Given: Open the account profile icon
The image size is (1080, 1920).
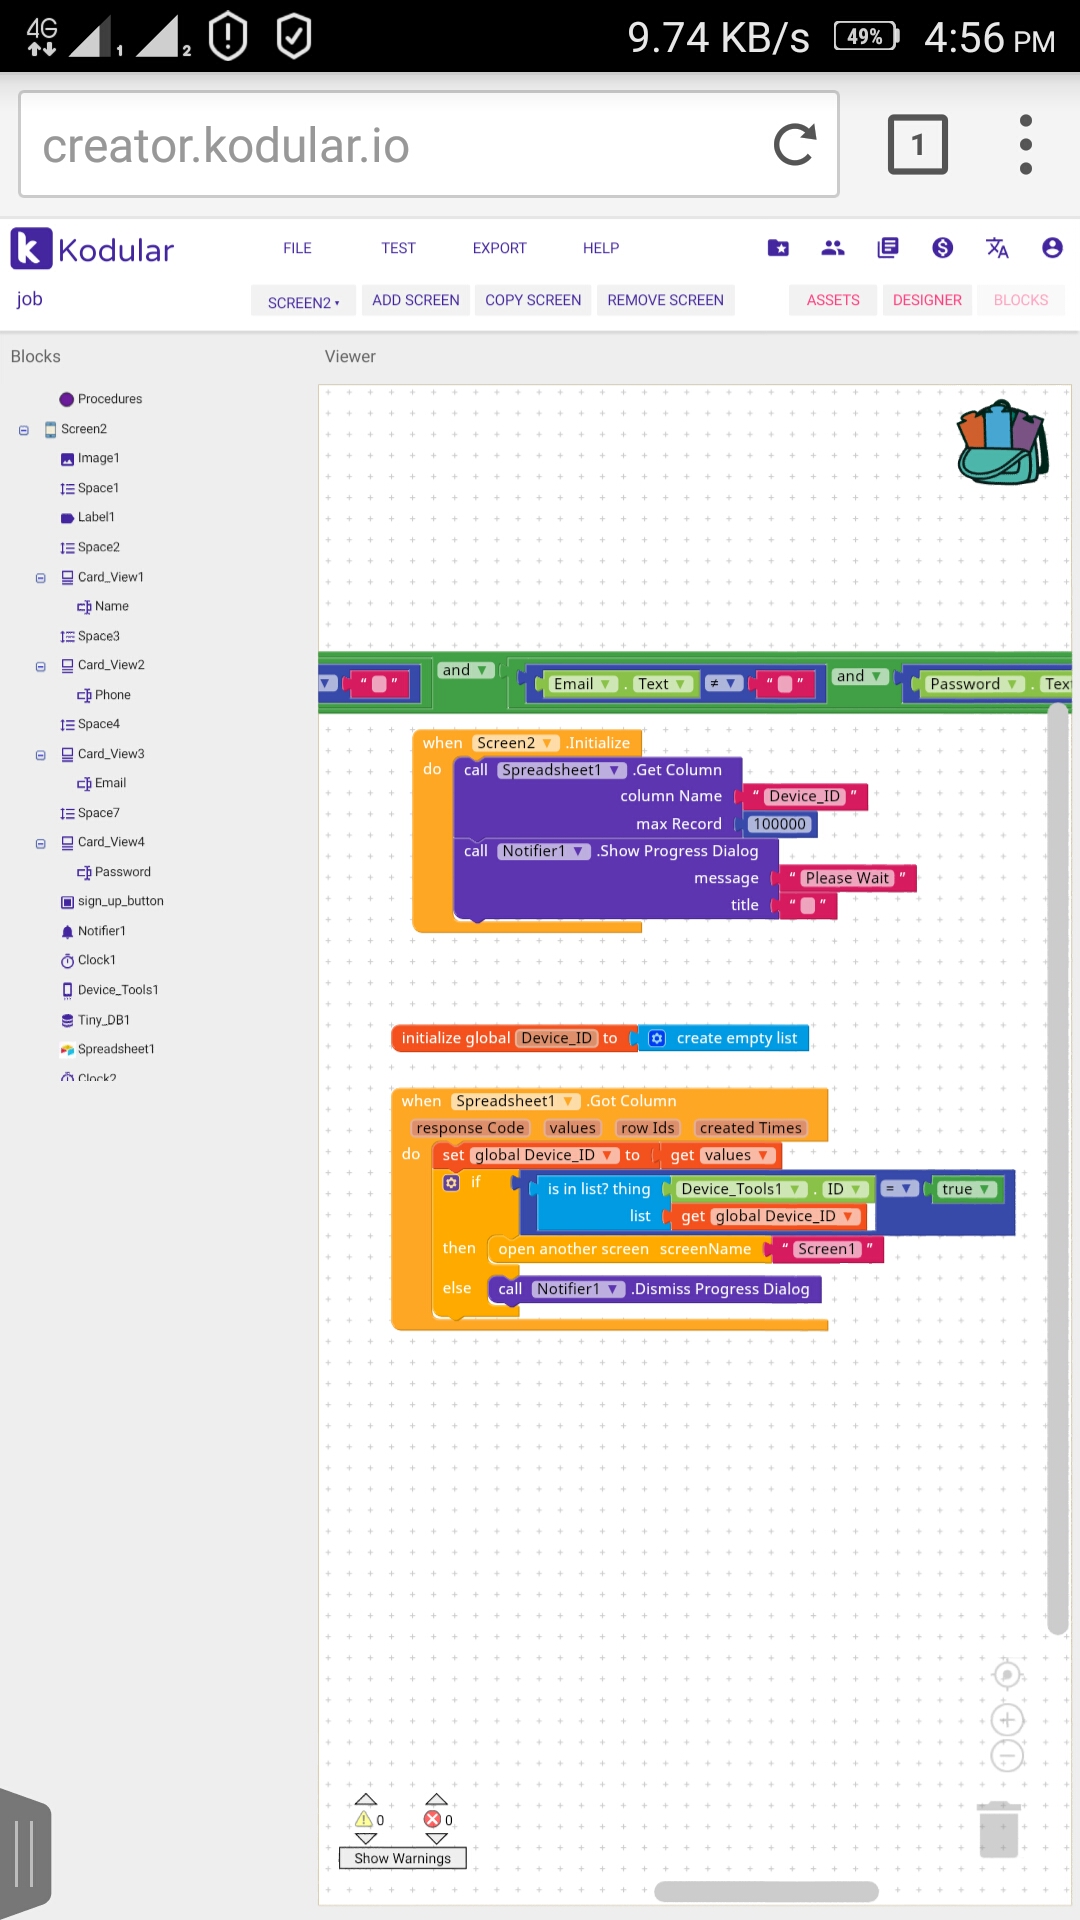Looking at the screenshot, I should pos(1052,248).
